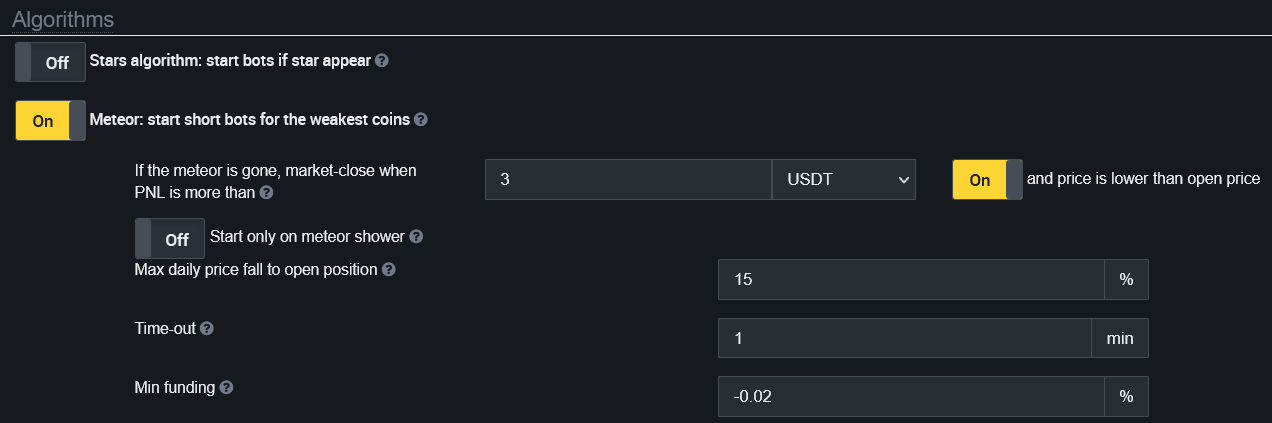The image size is (1272, 423).
Task: Open help icon for Stars algorithm
Action: (381, 61)
